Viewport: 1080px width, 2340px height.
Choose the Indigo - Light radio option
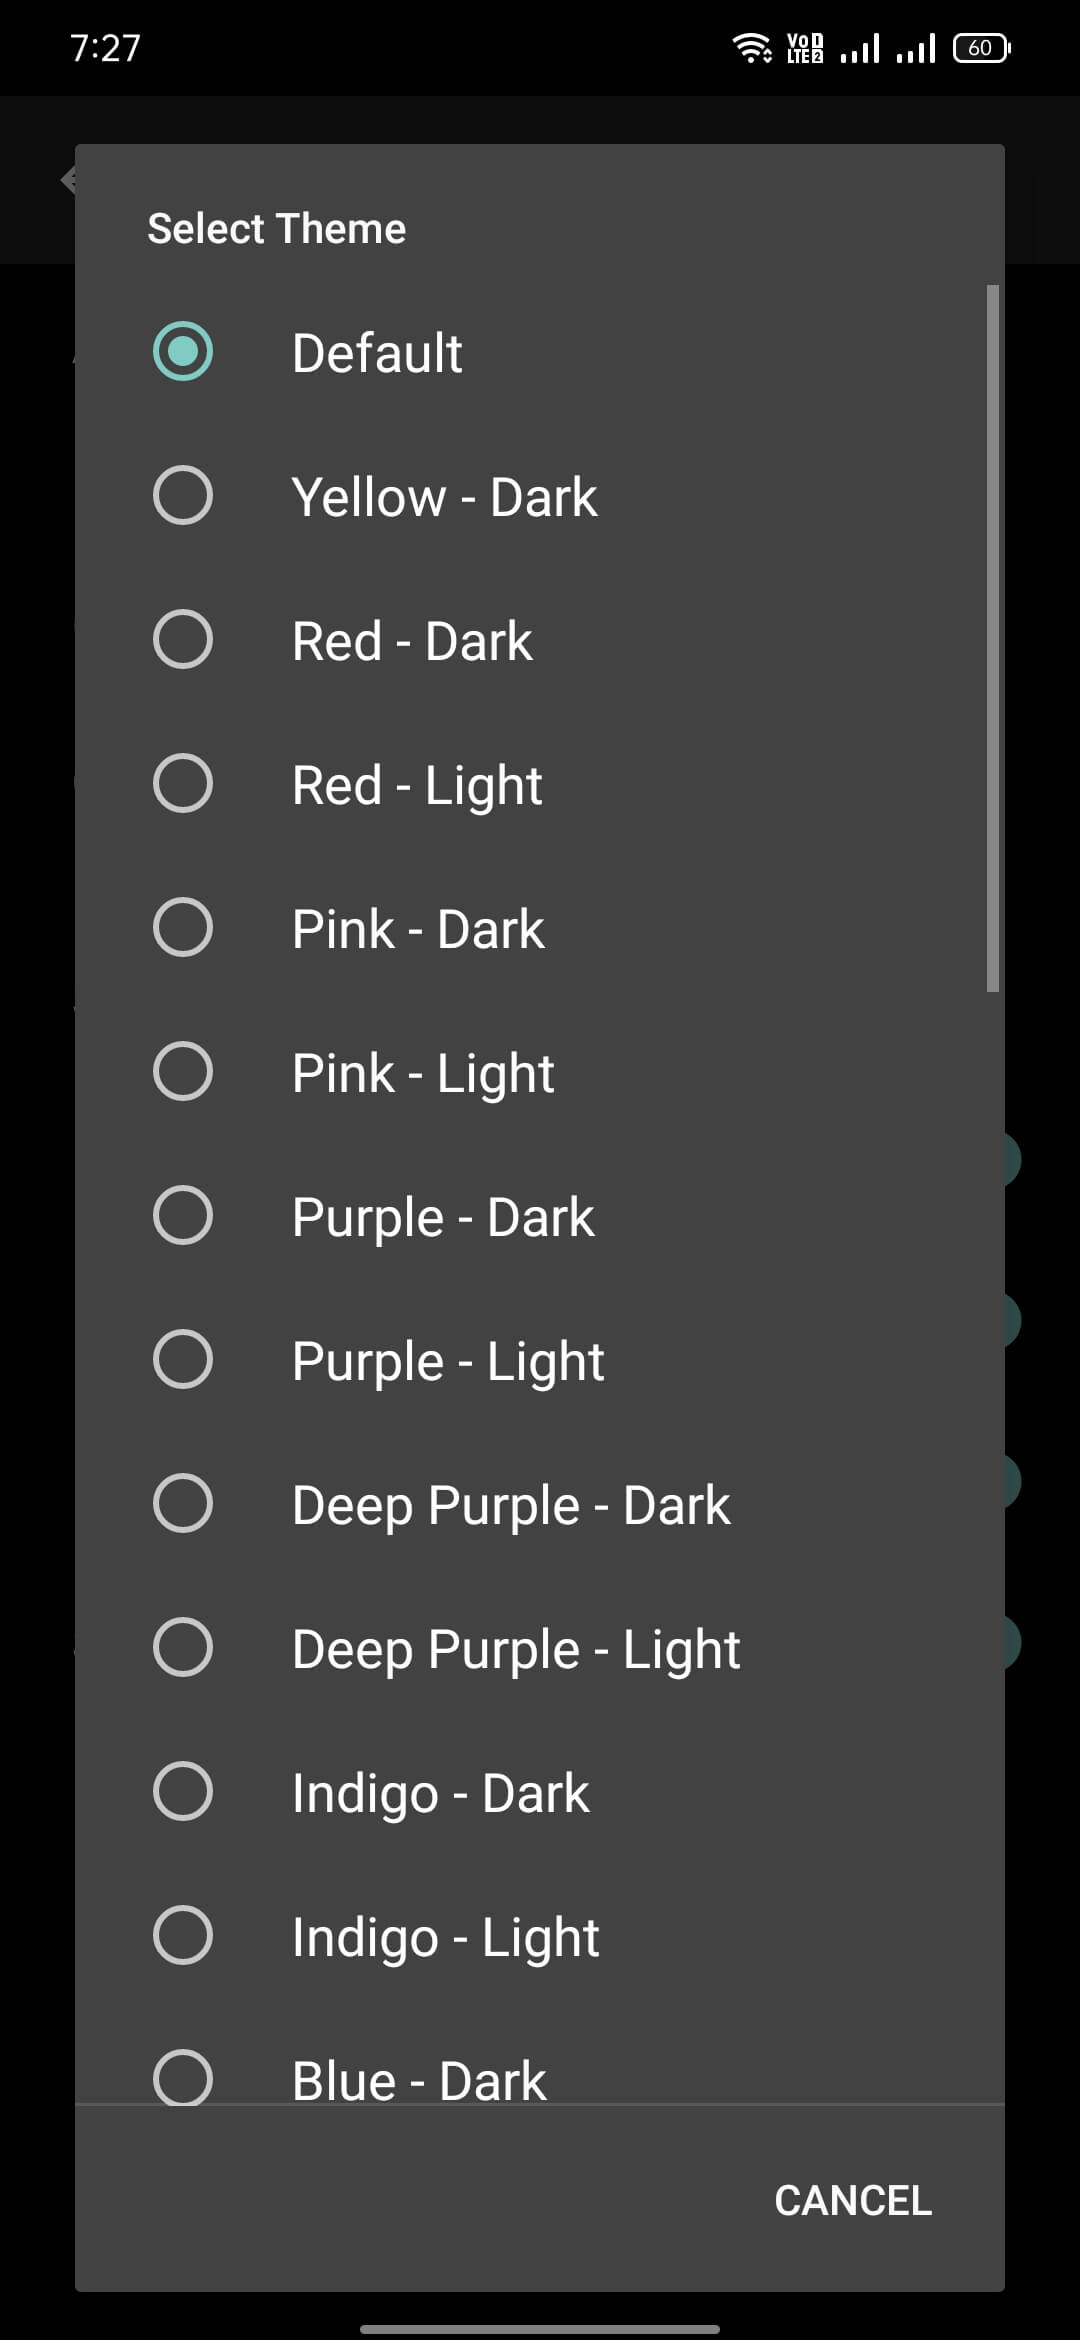click(x=183, y=1936)
